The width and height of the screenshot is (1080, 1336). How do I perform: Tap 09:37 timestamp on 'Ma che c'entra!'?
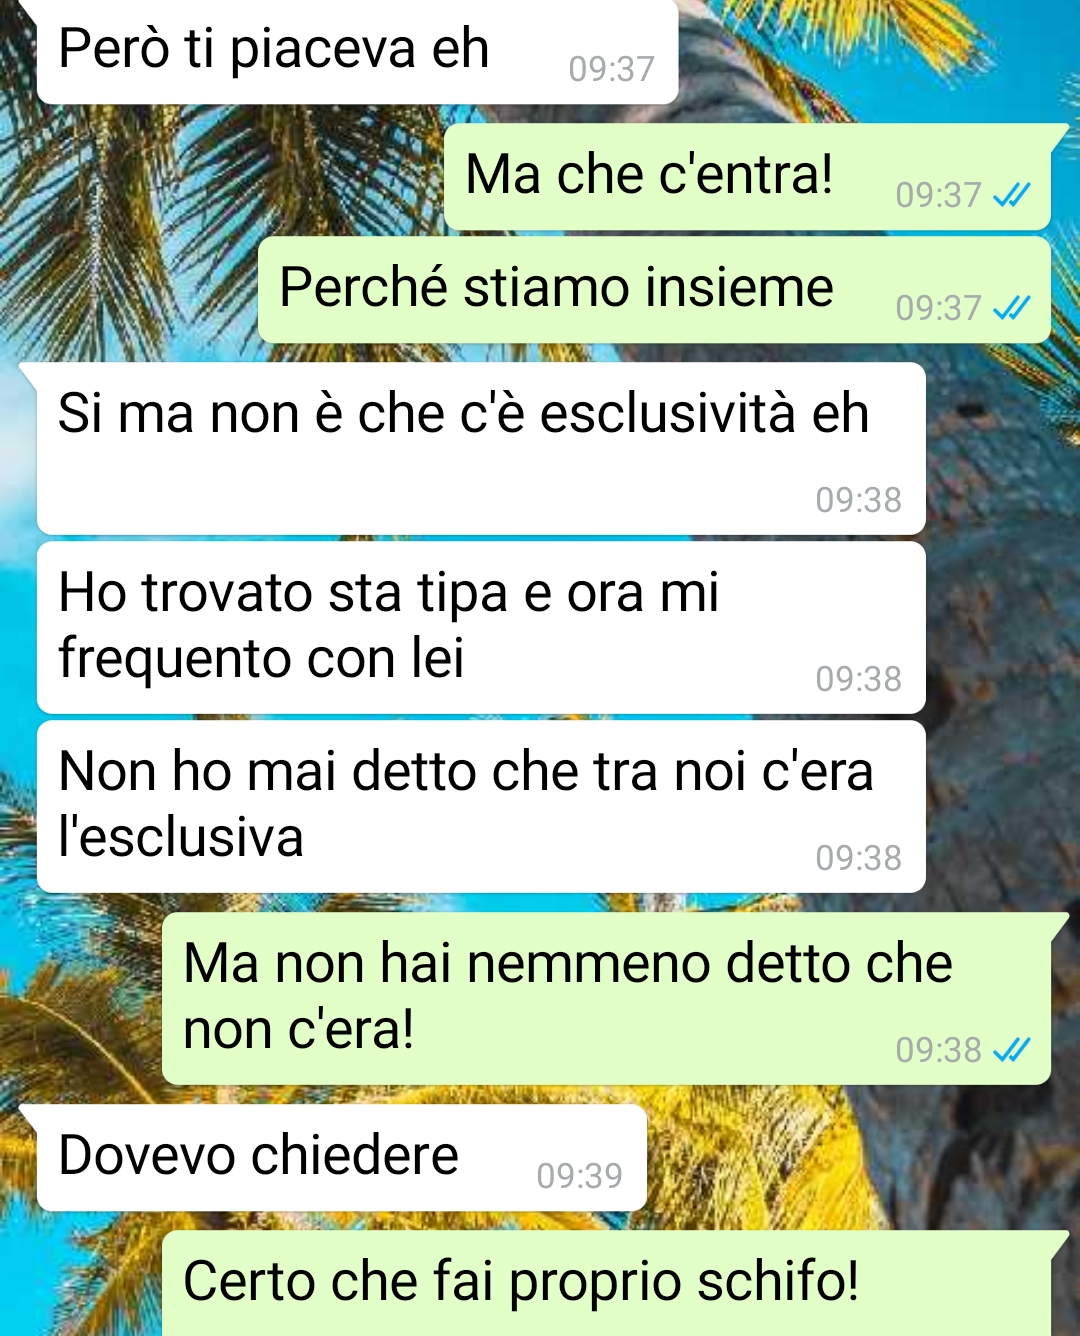(x=938, y=195)
